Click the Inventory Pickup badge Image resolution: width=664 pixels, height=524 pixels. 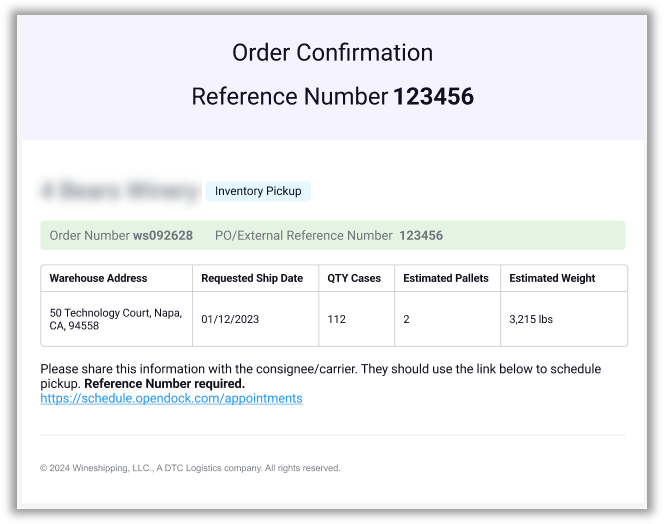258,191
